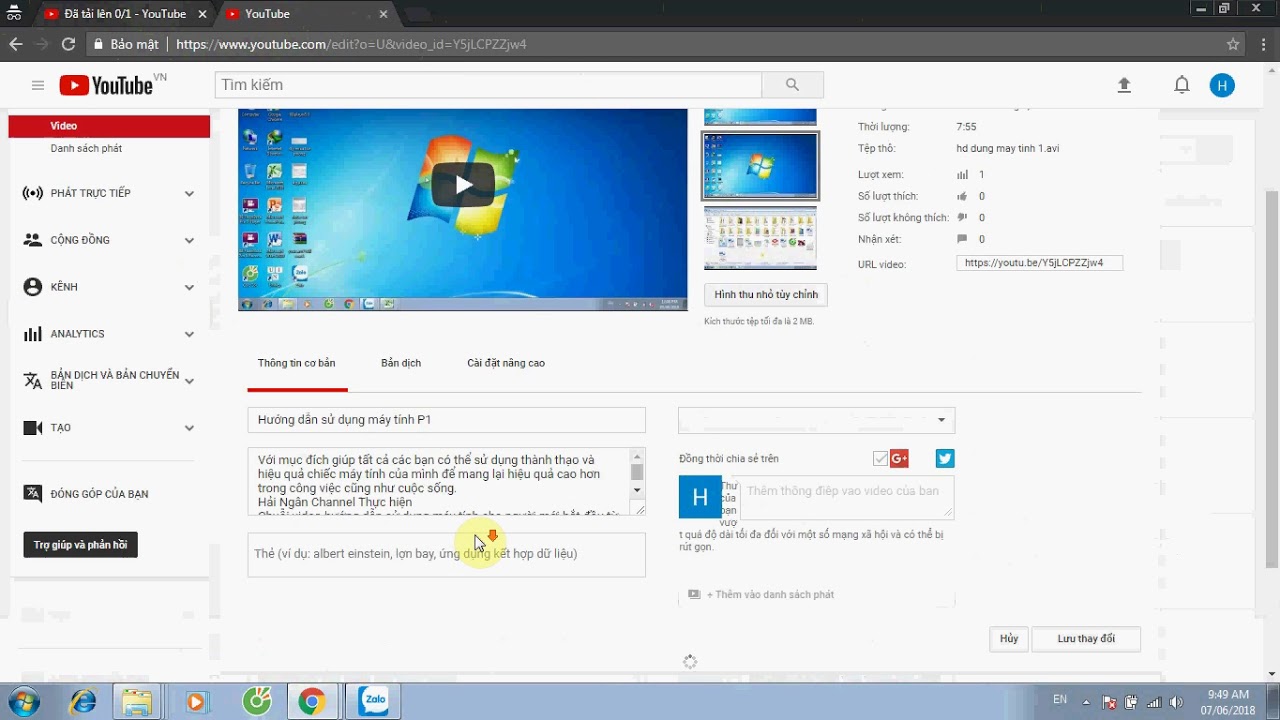The height and width of the screenshot is (720, 1280).
Task: Click the Phát trực tiếp live icon
Action: coord(33,193)
